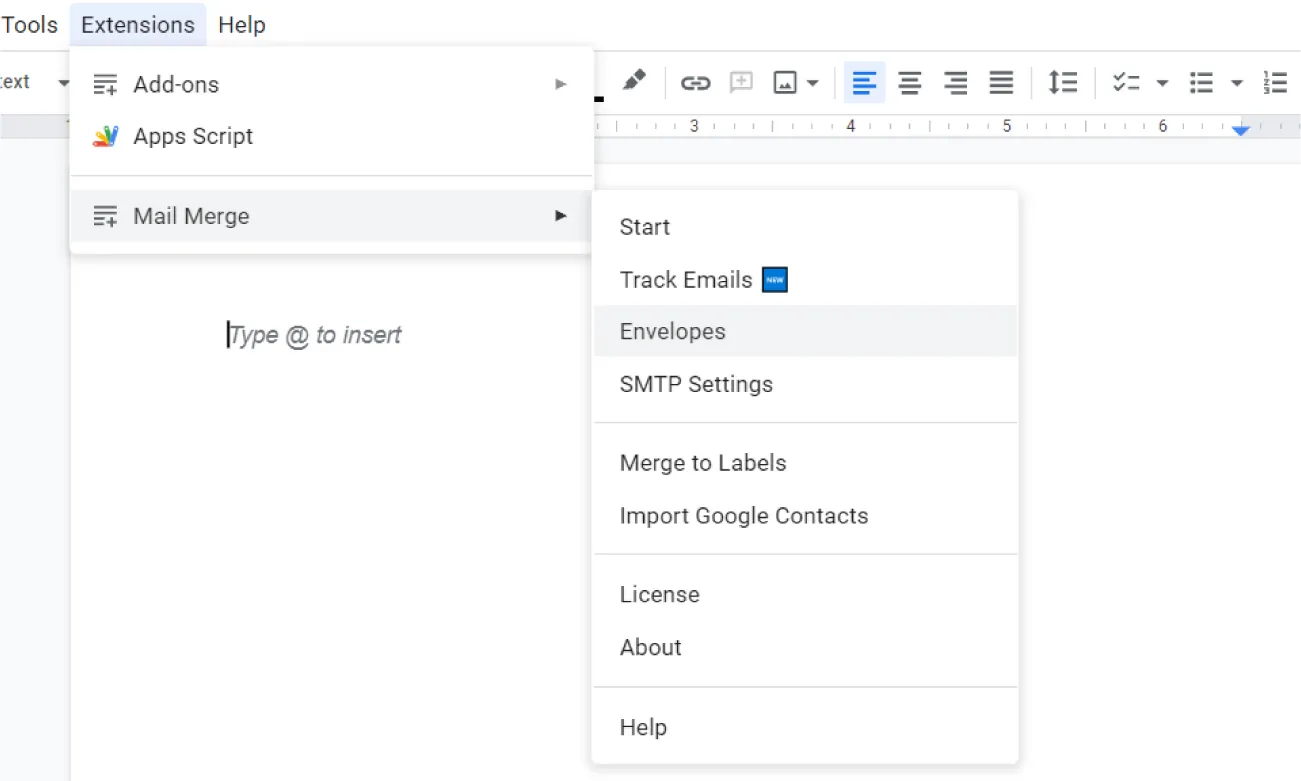Apply a numbered list
Viewport: 1301px width, 781px height.
pyautogui.click(x=1275, y=83)
